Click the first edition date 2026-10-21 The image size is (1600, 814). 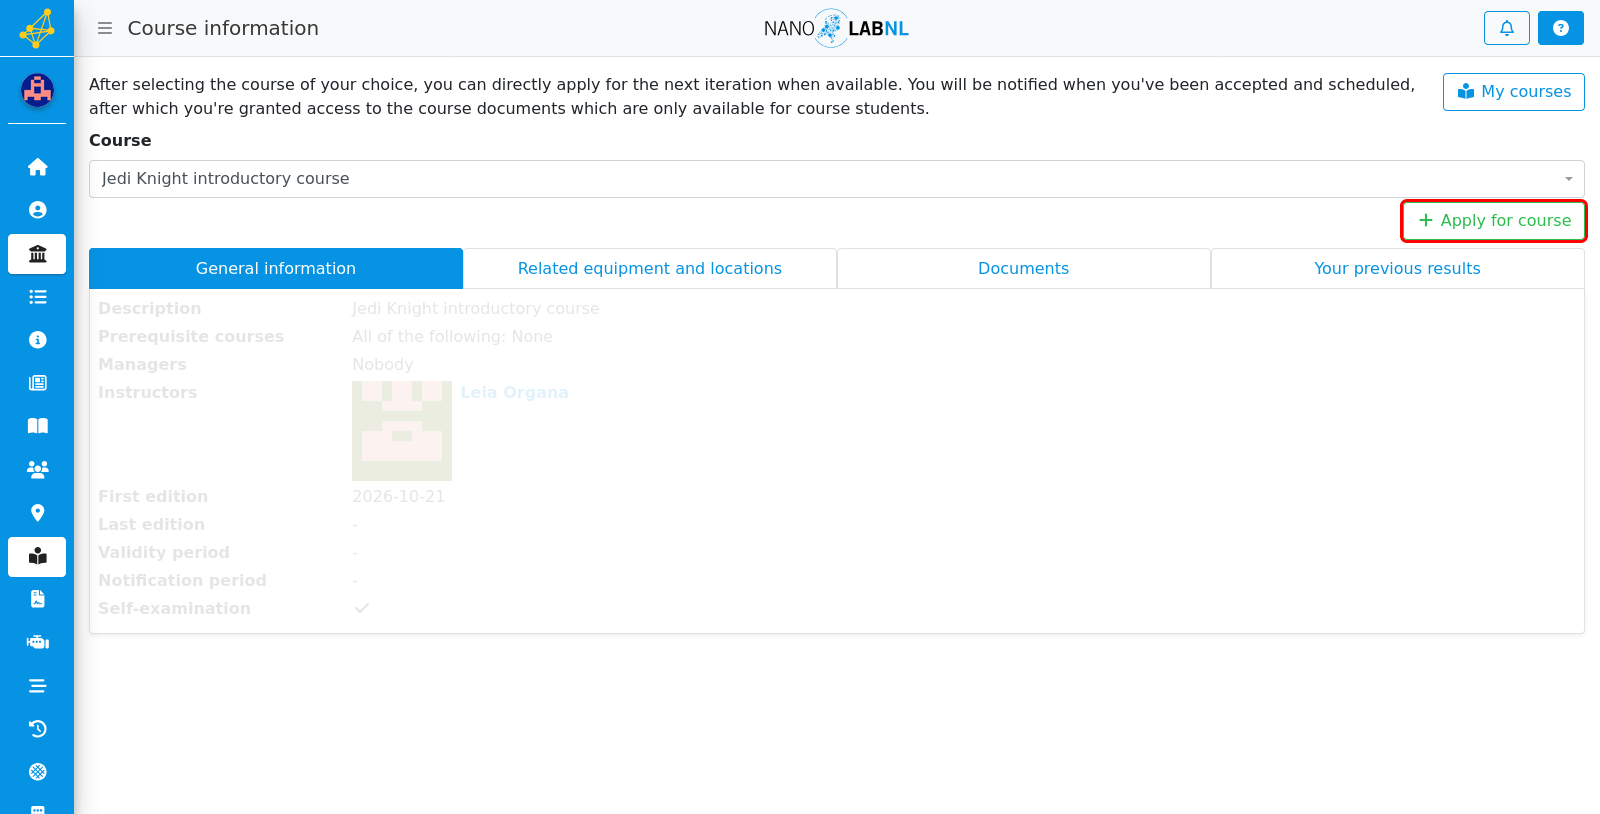[x=398, y=496]
